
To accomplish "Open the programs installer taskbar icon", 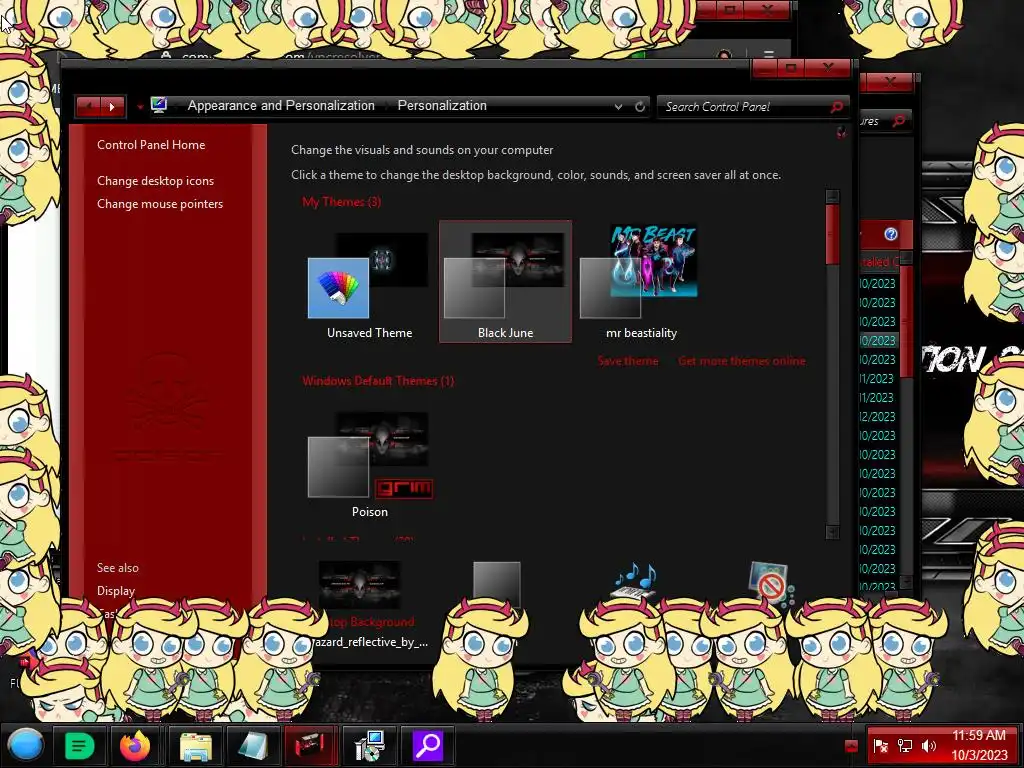I will click(x=368, y=746).
